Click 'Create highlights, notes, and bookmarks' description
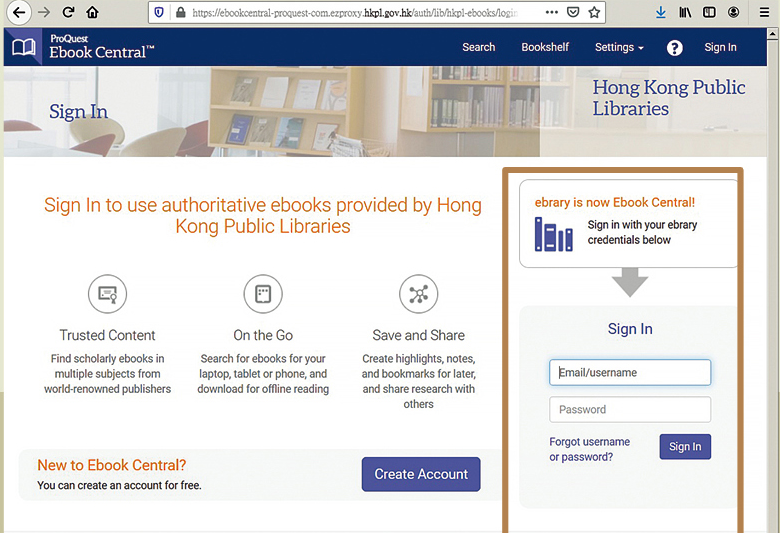This screenshot has width=780, height=533. [x=418, y=381]
